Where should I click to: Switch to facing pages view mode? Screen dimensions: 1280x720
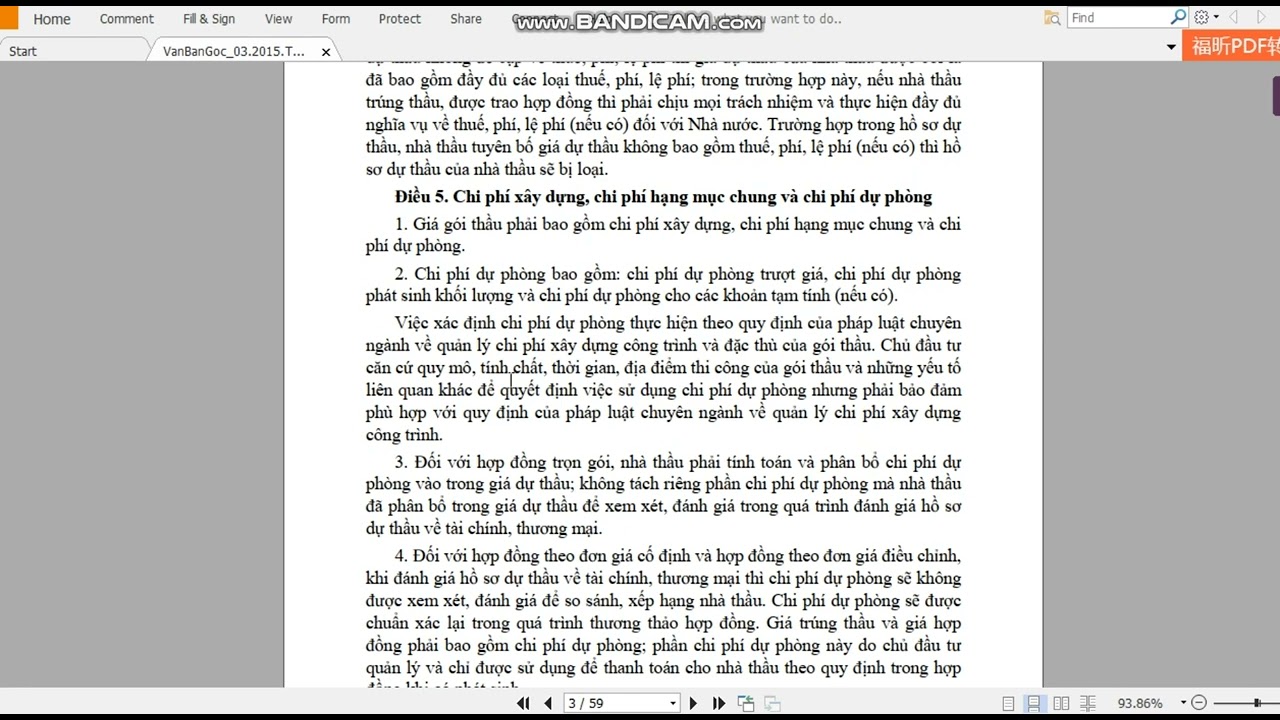tap(1061, 703)
